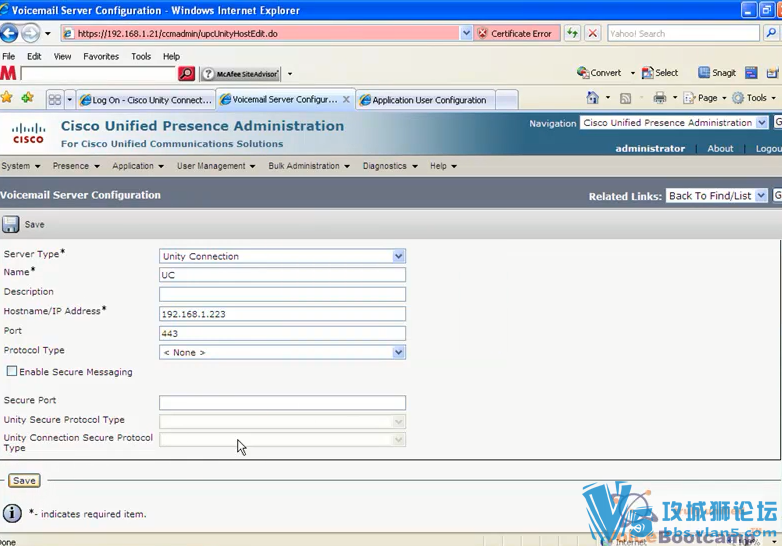Click the browser Back arrow button
This screenshot has width=782, height=546.
[x=9, y=33]
